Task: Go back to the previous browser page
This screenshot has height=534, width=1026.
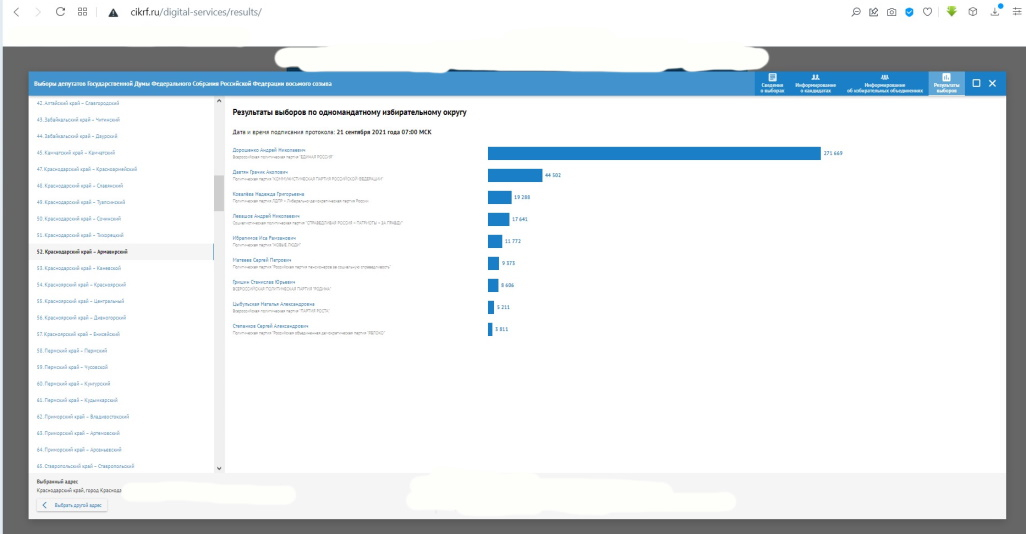Action: pyautogui.click(x=16, y=12)
